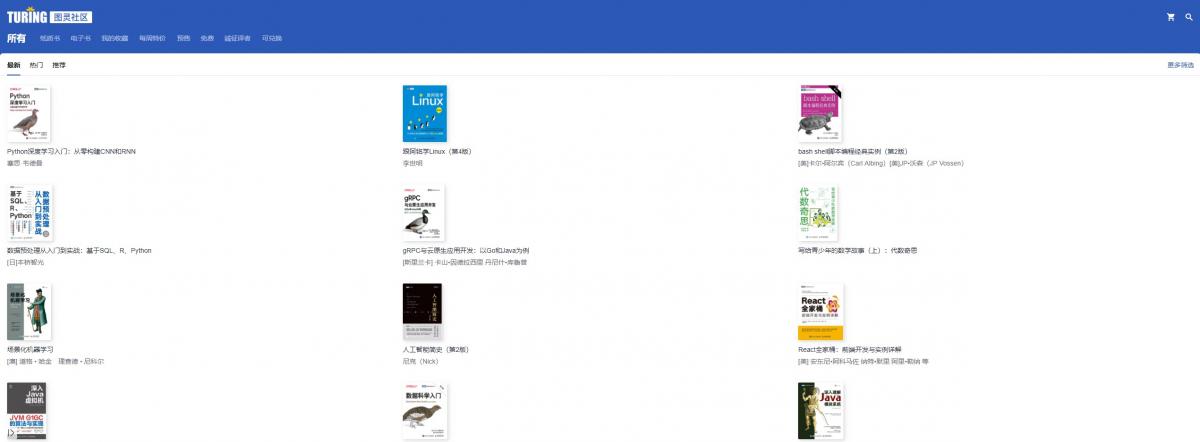The image size is (1200, 442).
Task: Open the 数据预处理从入门到实战 title link
Action: (x=79, y=250)
